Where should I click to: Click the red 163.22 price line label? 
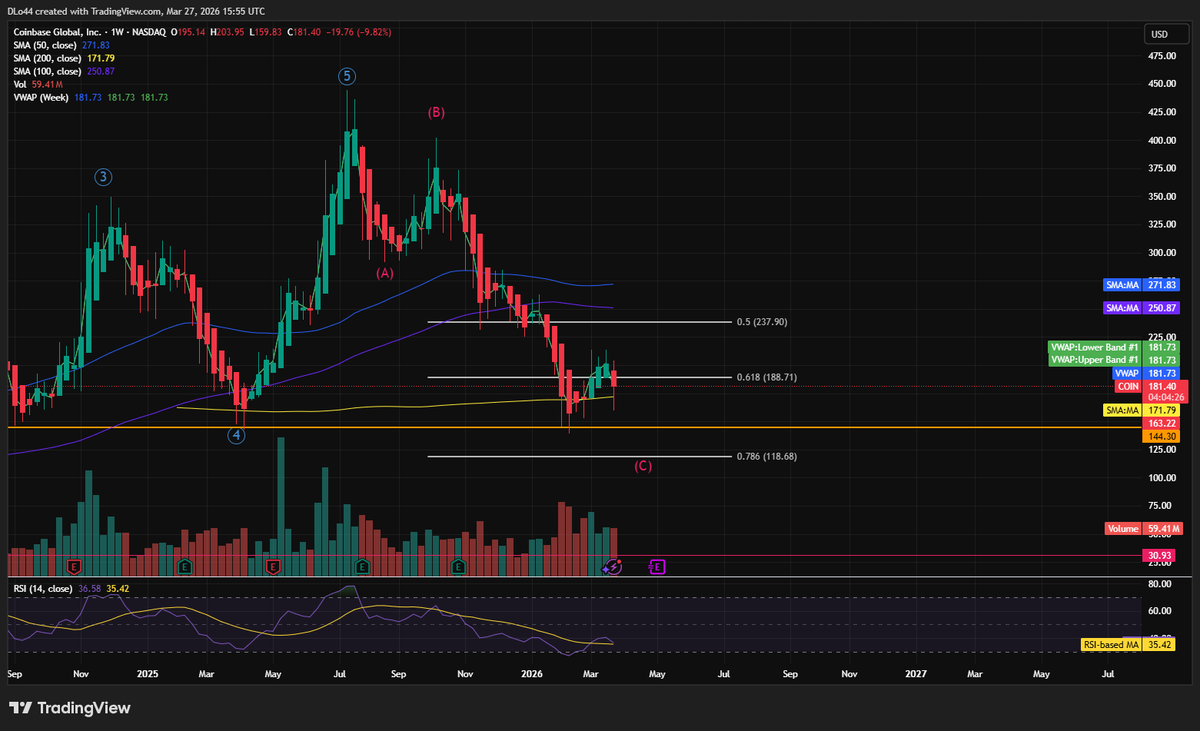(1163, 424)
